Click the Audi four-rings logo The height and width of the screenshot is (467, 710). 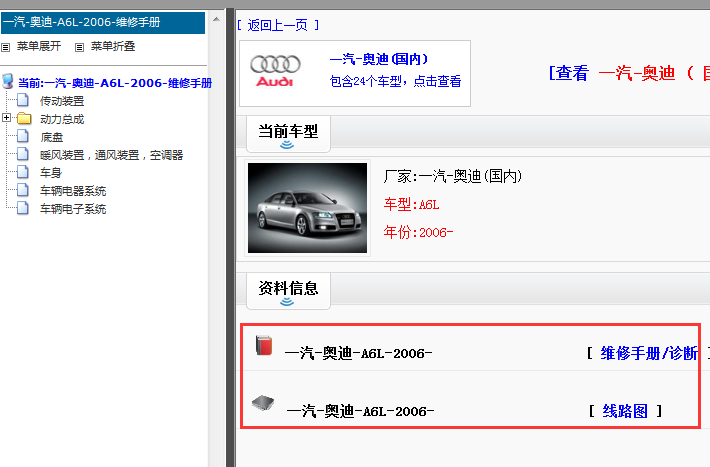coord(275,64)
